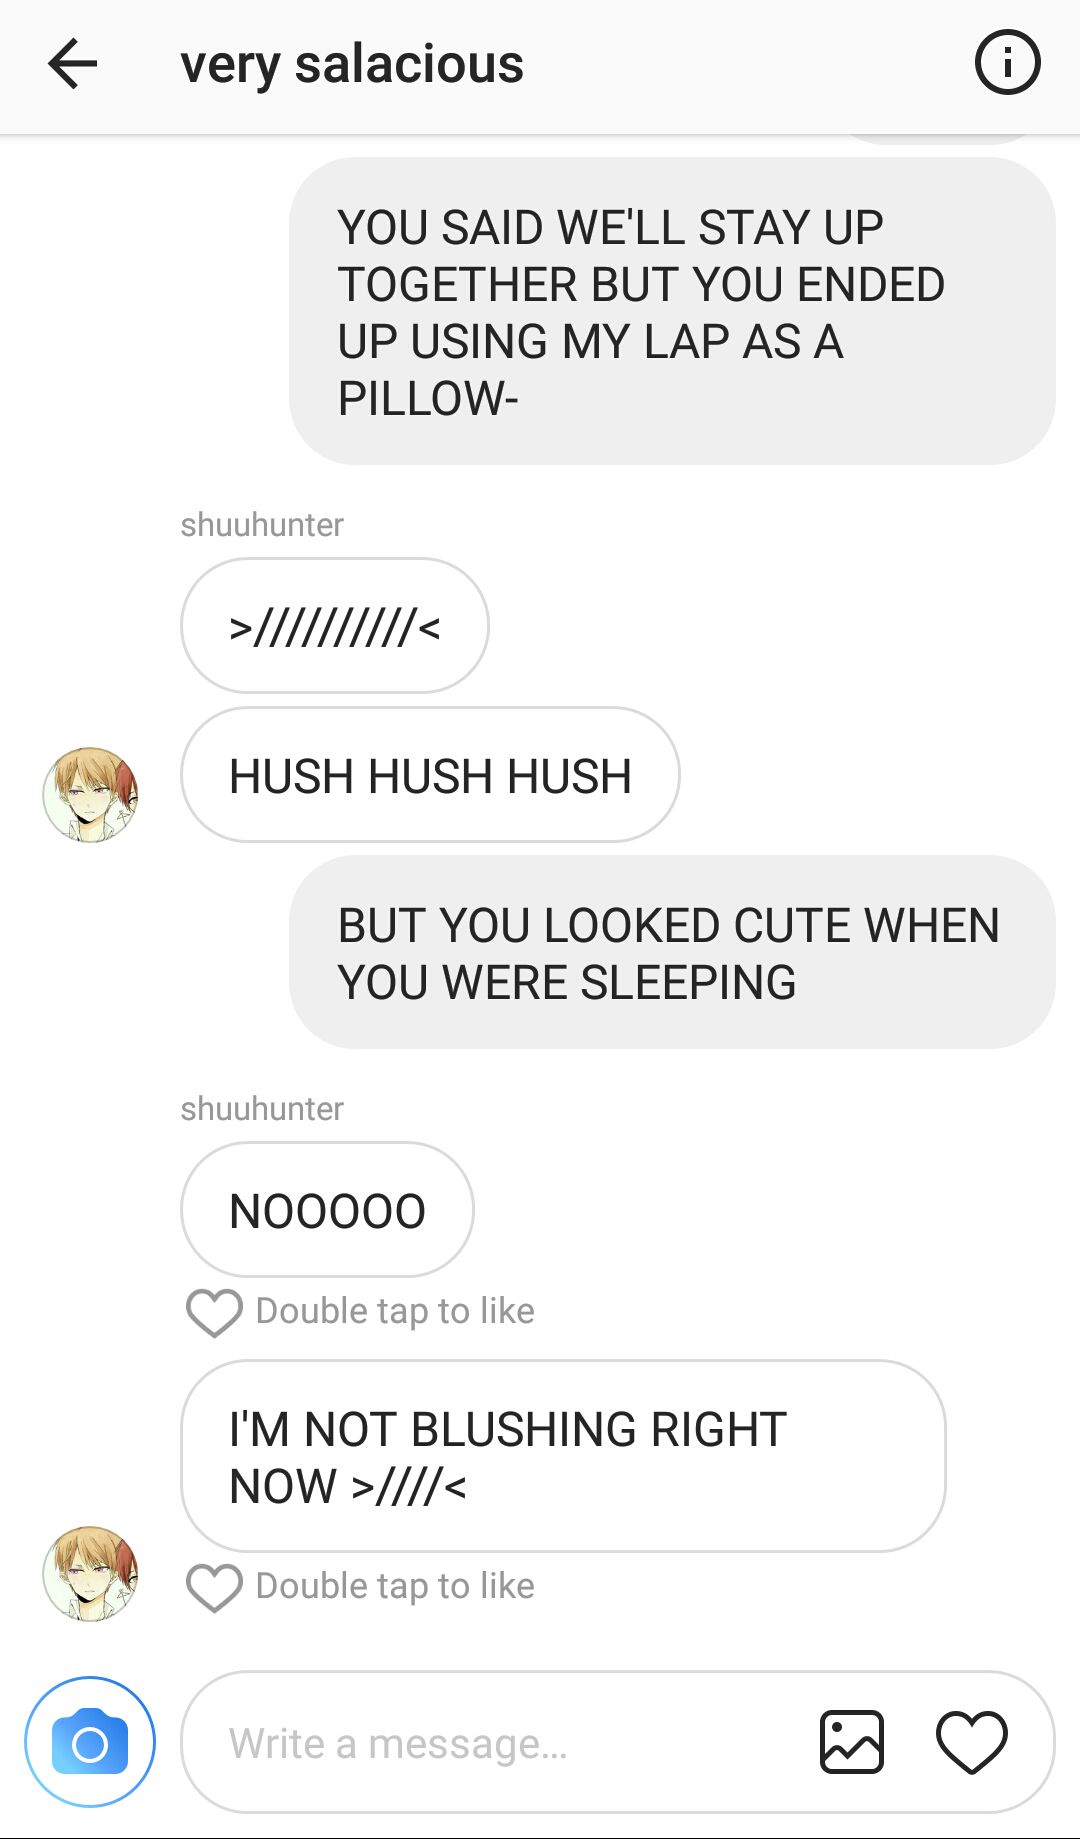1080x1839 pixels.
Task: Open the blue camera button
Action: [x=90, y=1741]
